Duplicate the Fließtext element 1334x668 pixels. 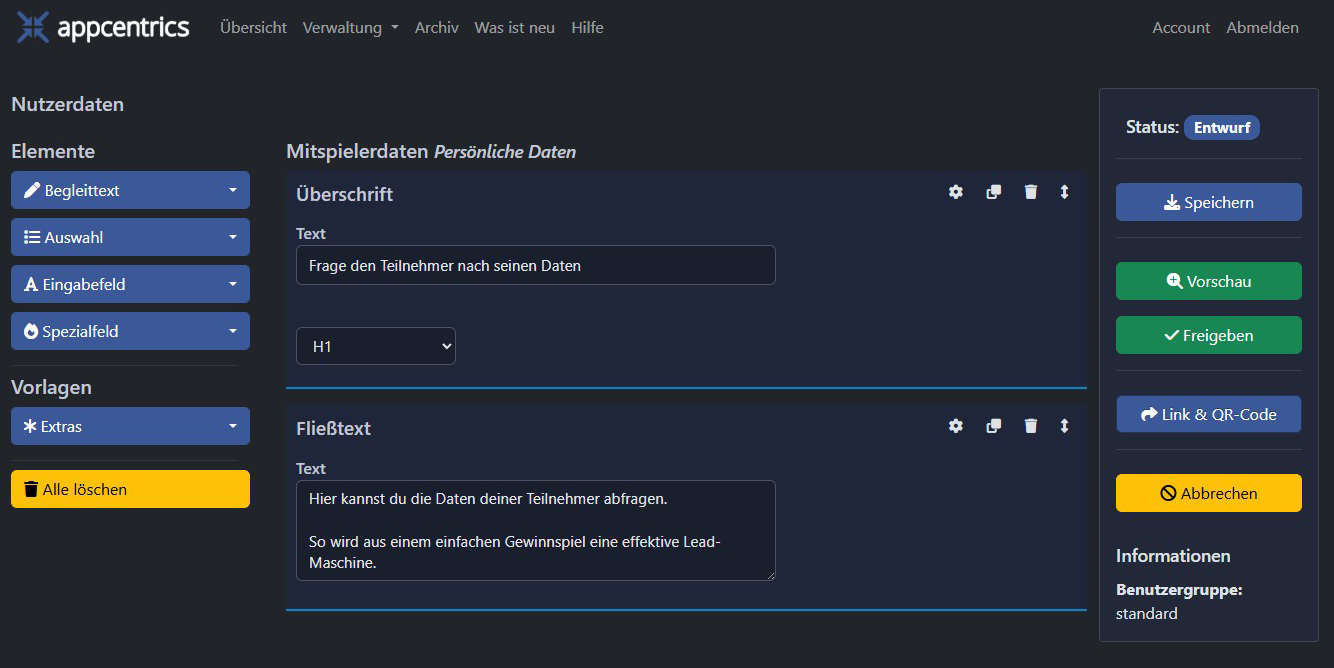[x=993, y=426]
